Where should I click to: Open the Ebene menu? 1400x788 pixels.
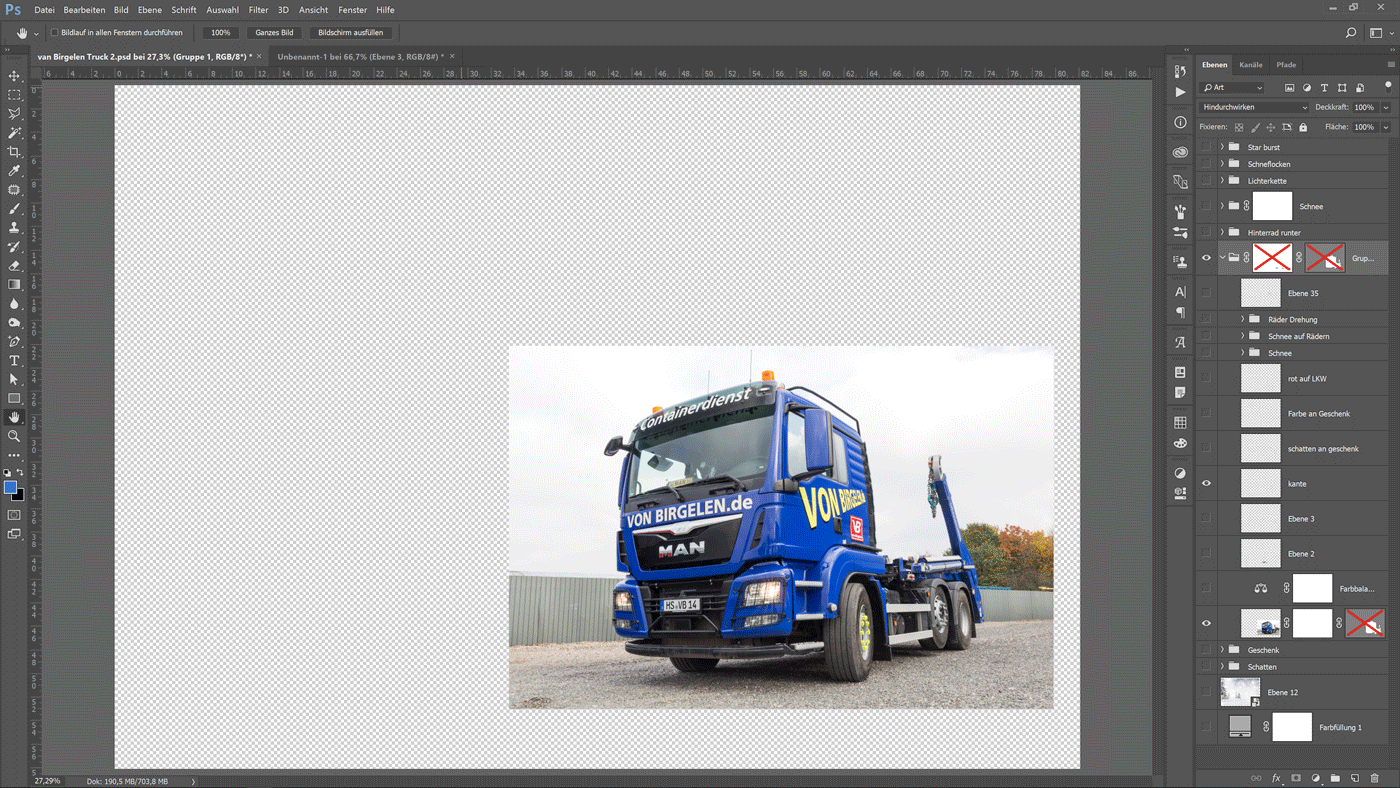150,10
